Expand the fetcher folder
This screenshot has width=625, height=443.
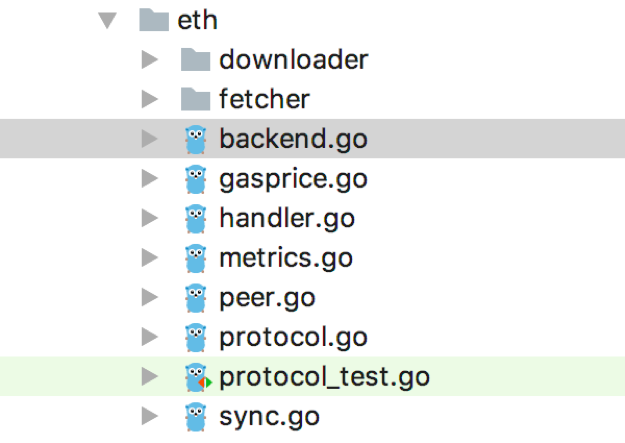(150, 99)
